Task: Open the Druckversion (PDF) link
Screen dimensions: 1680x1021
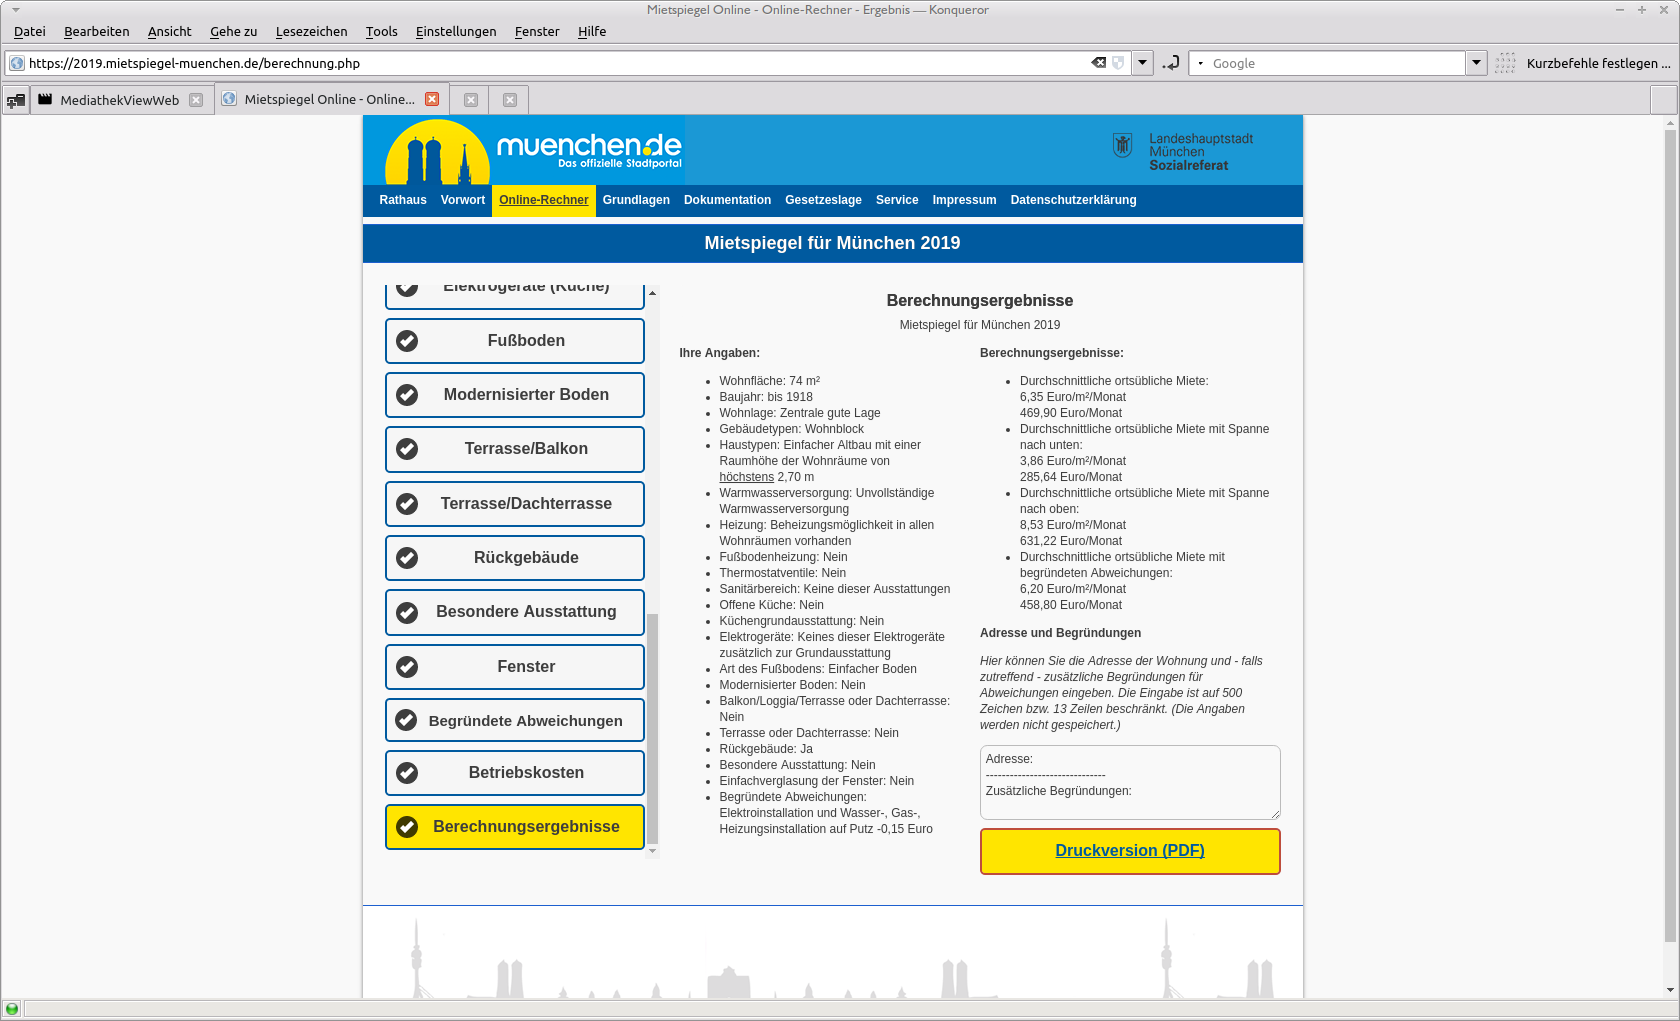Action: click(1130, 851)
